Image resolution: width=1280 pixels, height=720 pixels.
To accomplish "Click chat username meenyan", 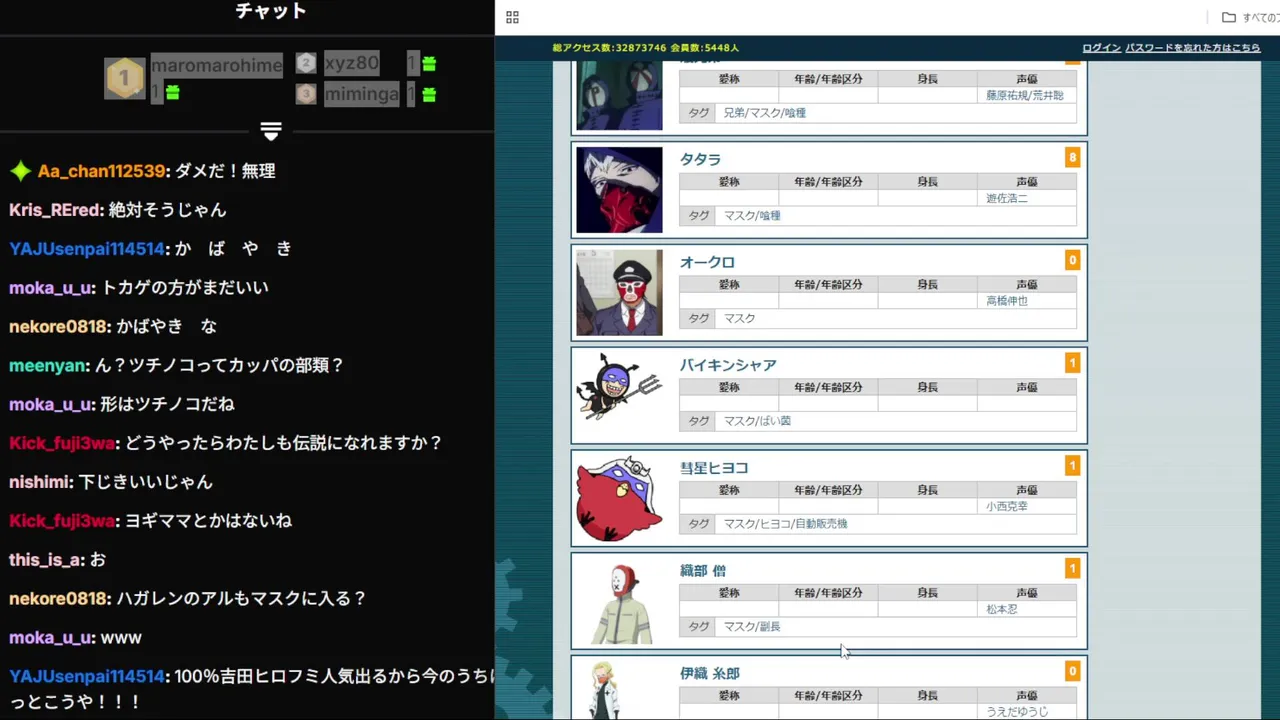I will 47,366.
